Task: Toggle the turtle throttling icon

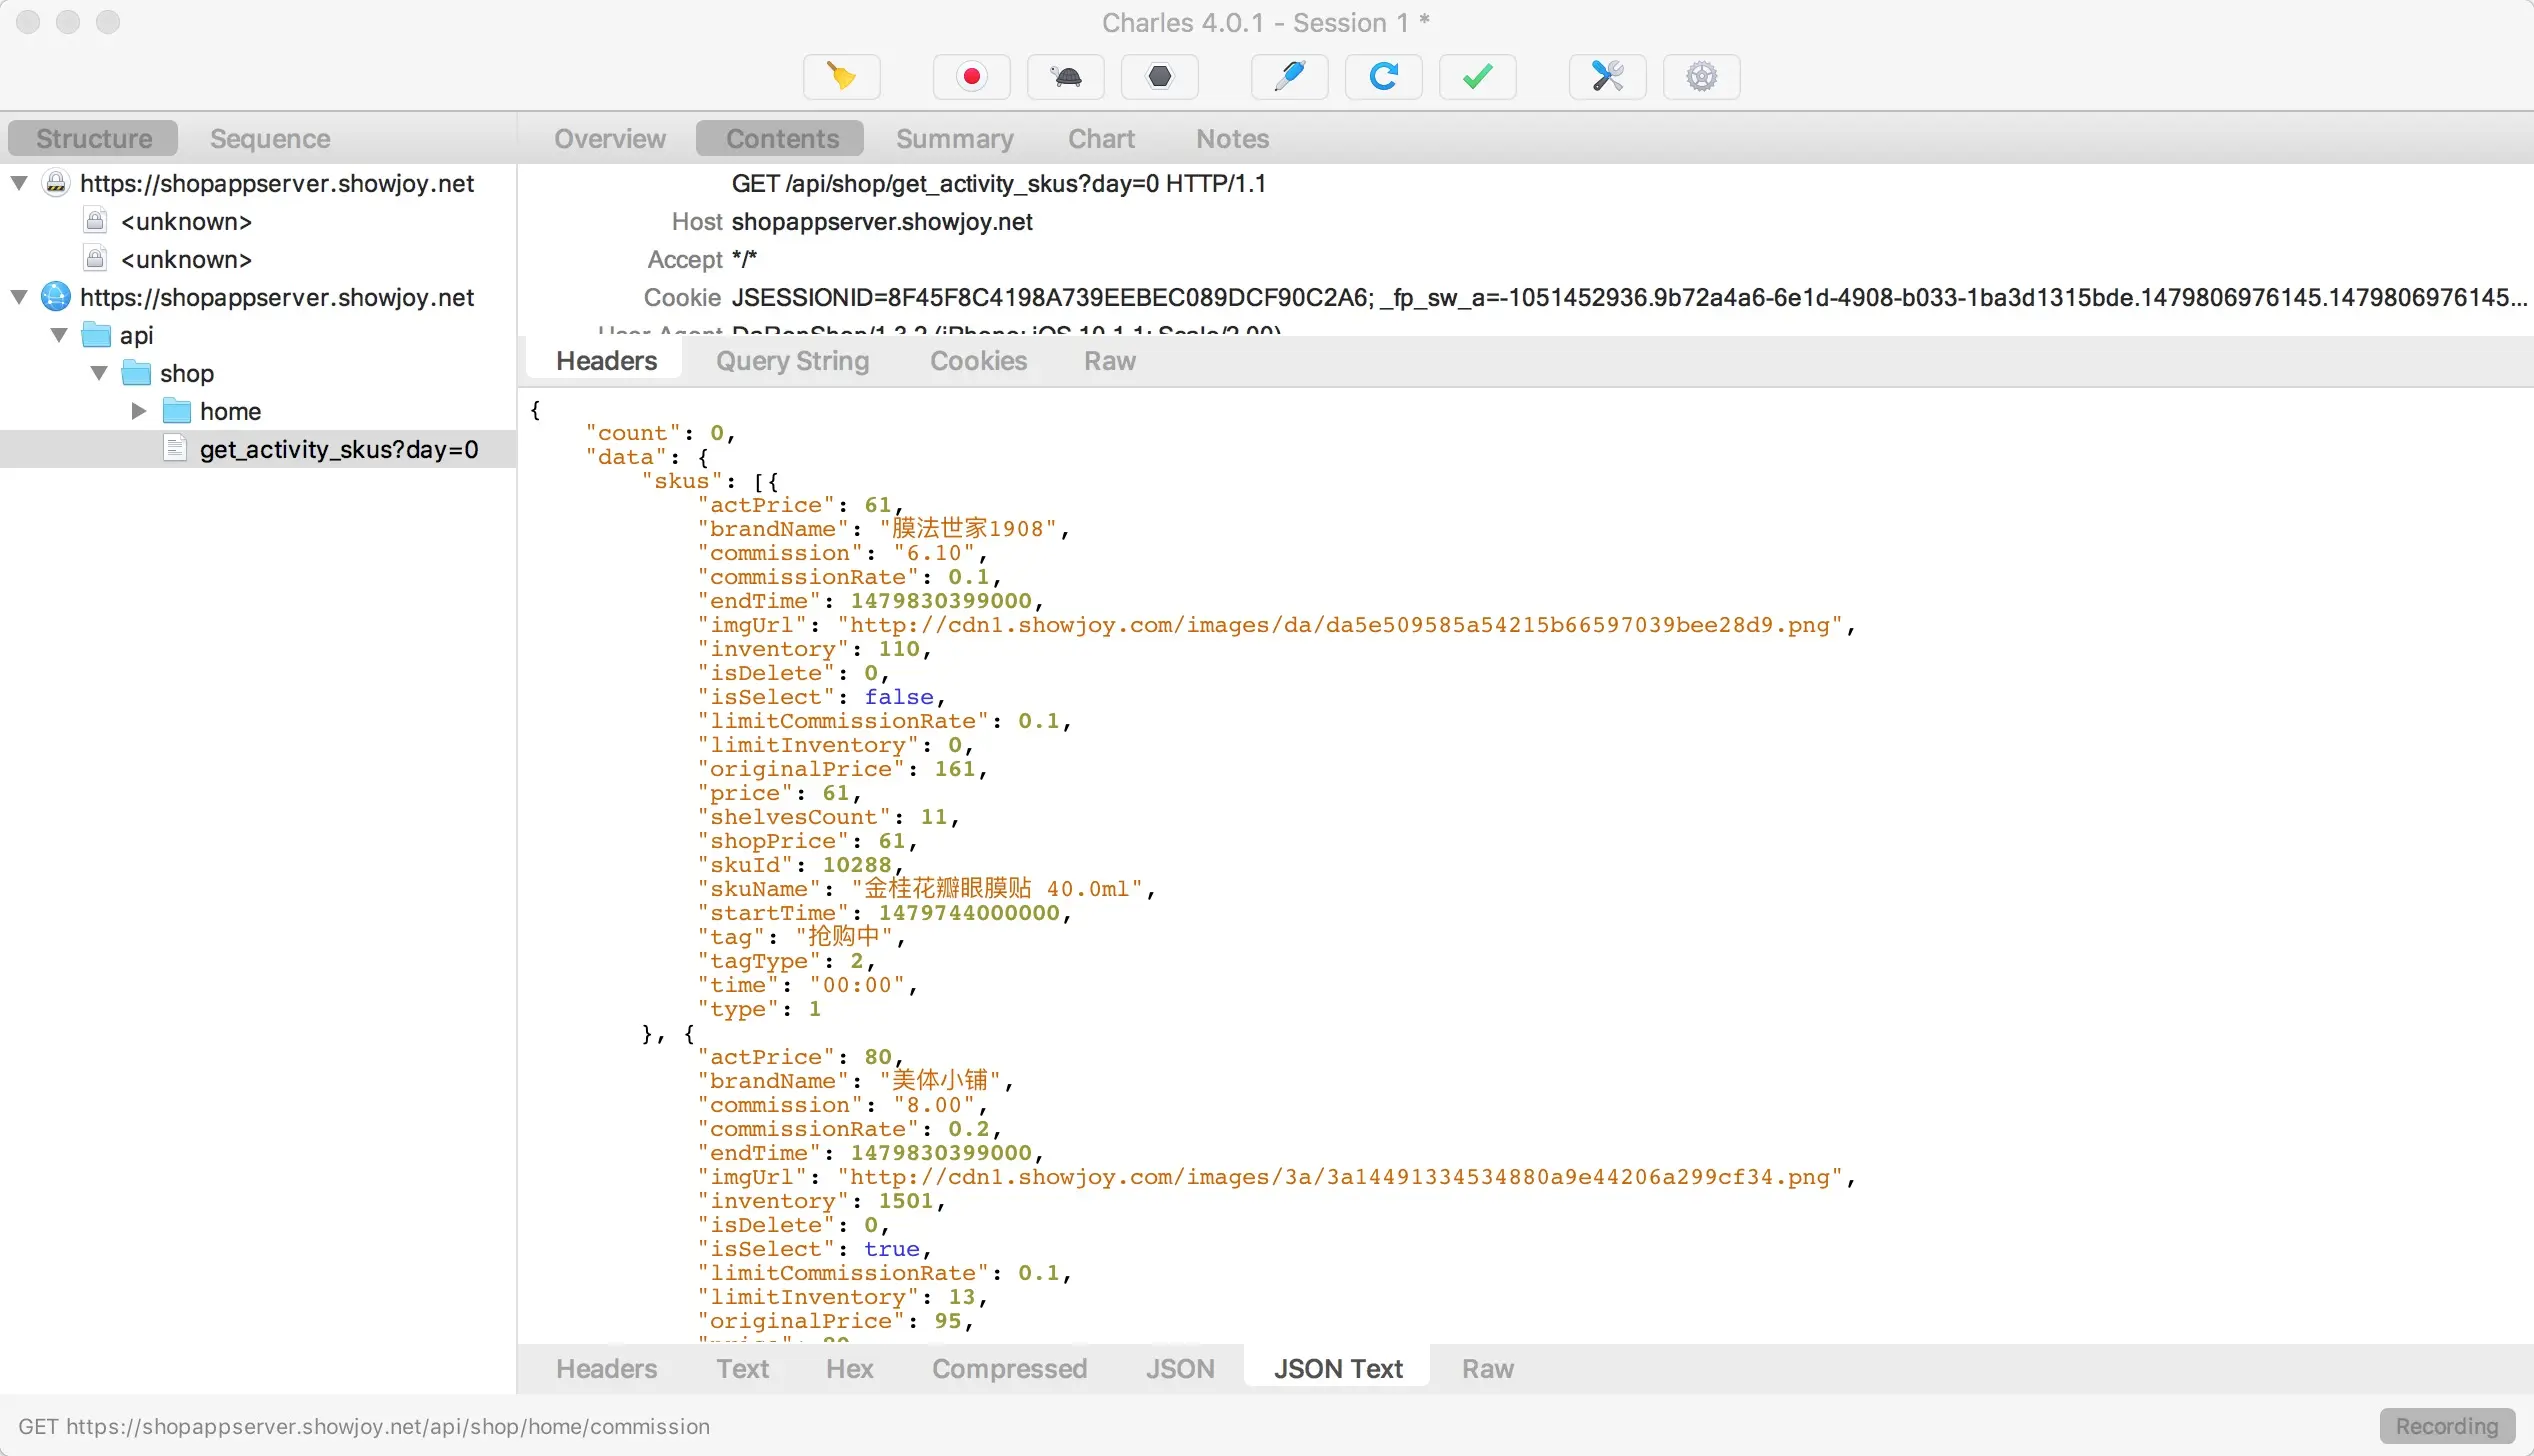Action: pyautogui.click(x=1066, y=76)
